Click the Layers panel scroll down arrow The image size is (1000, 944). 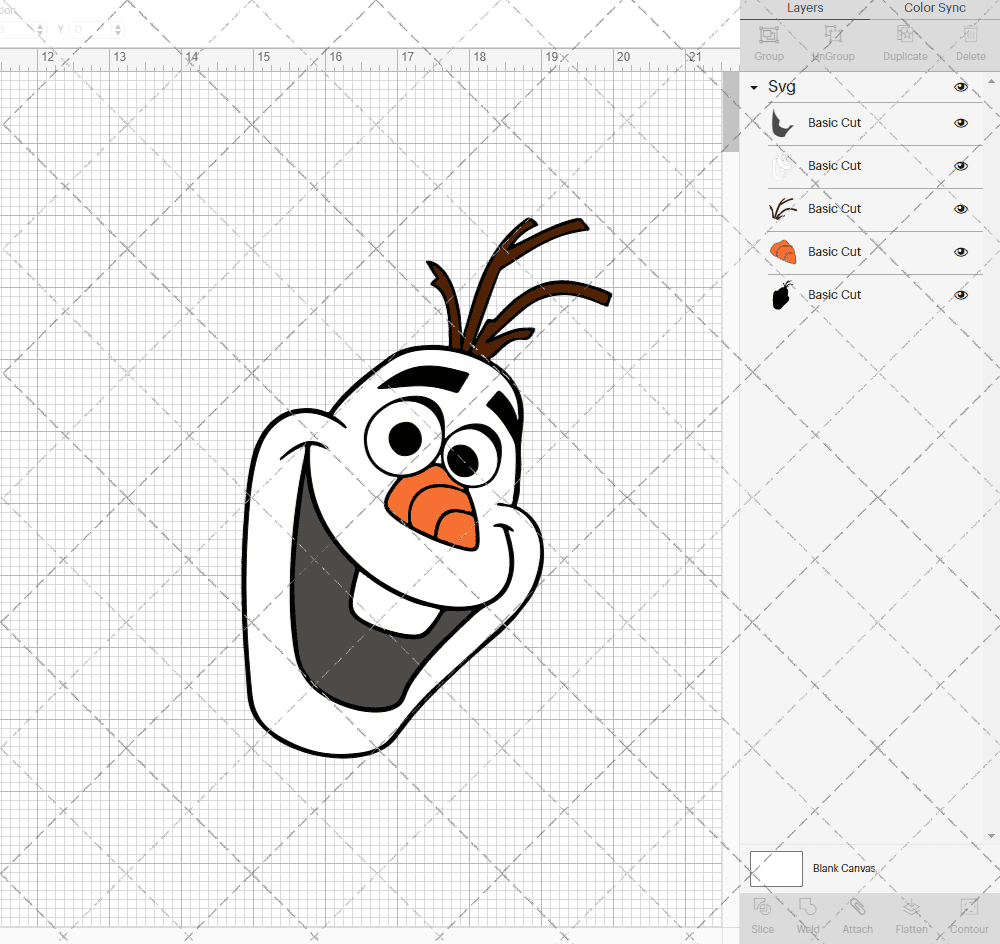990,836
